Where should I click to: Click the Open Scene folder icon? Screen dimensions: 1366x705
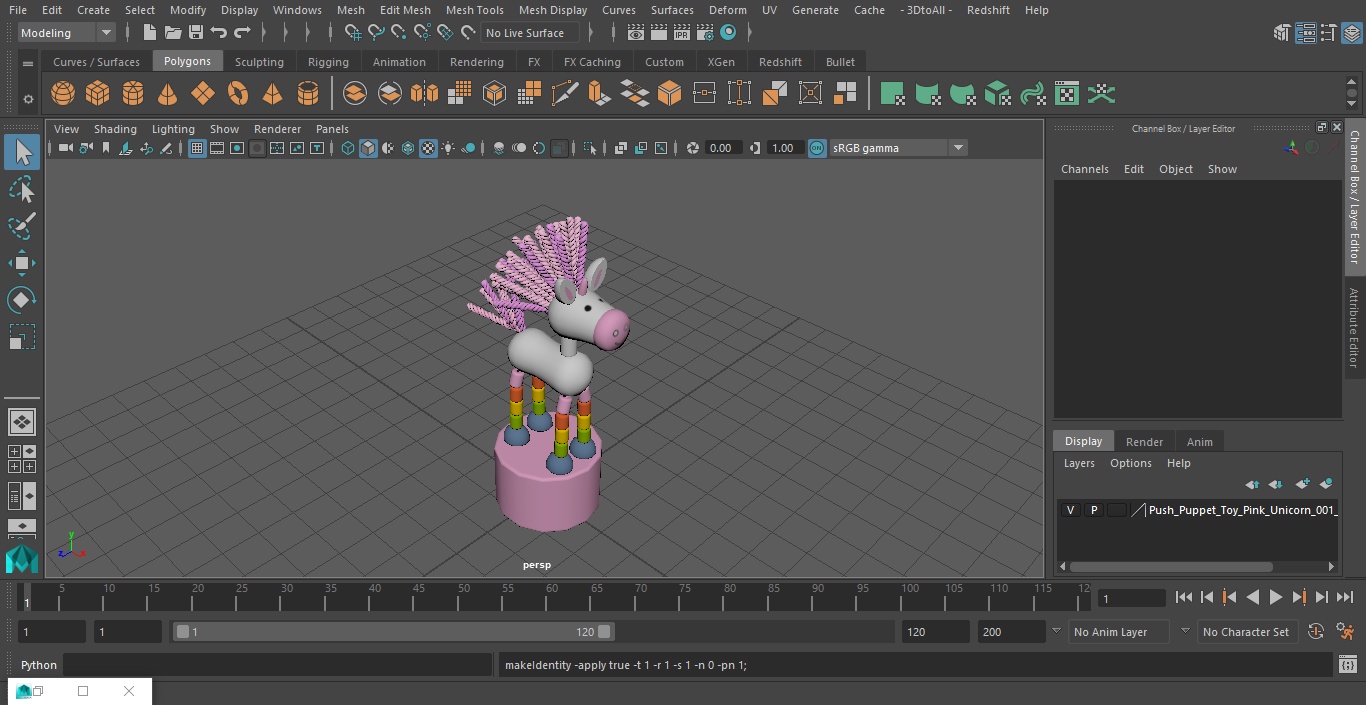coord(173,33)
